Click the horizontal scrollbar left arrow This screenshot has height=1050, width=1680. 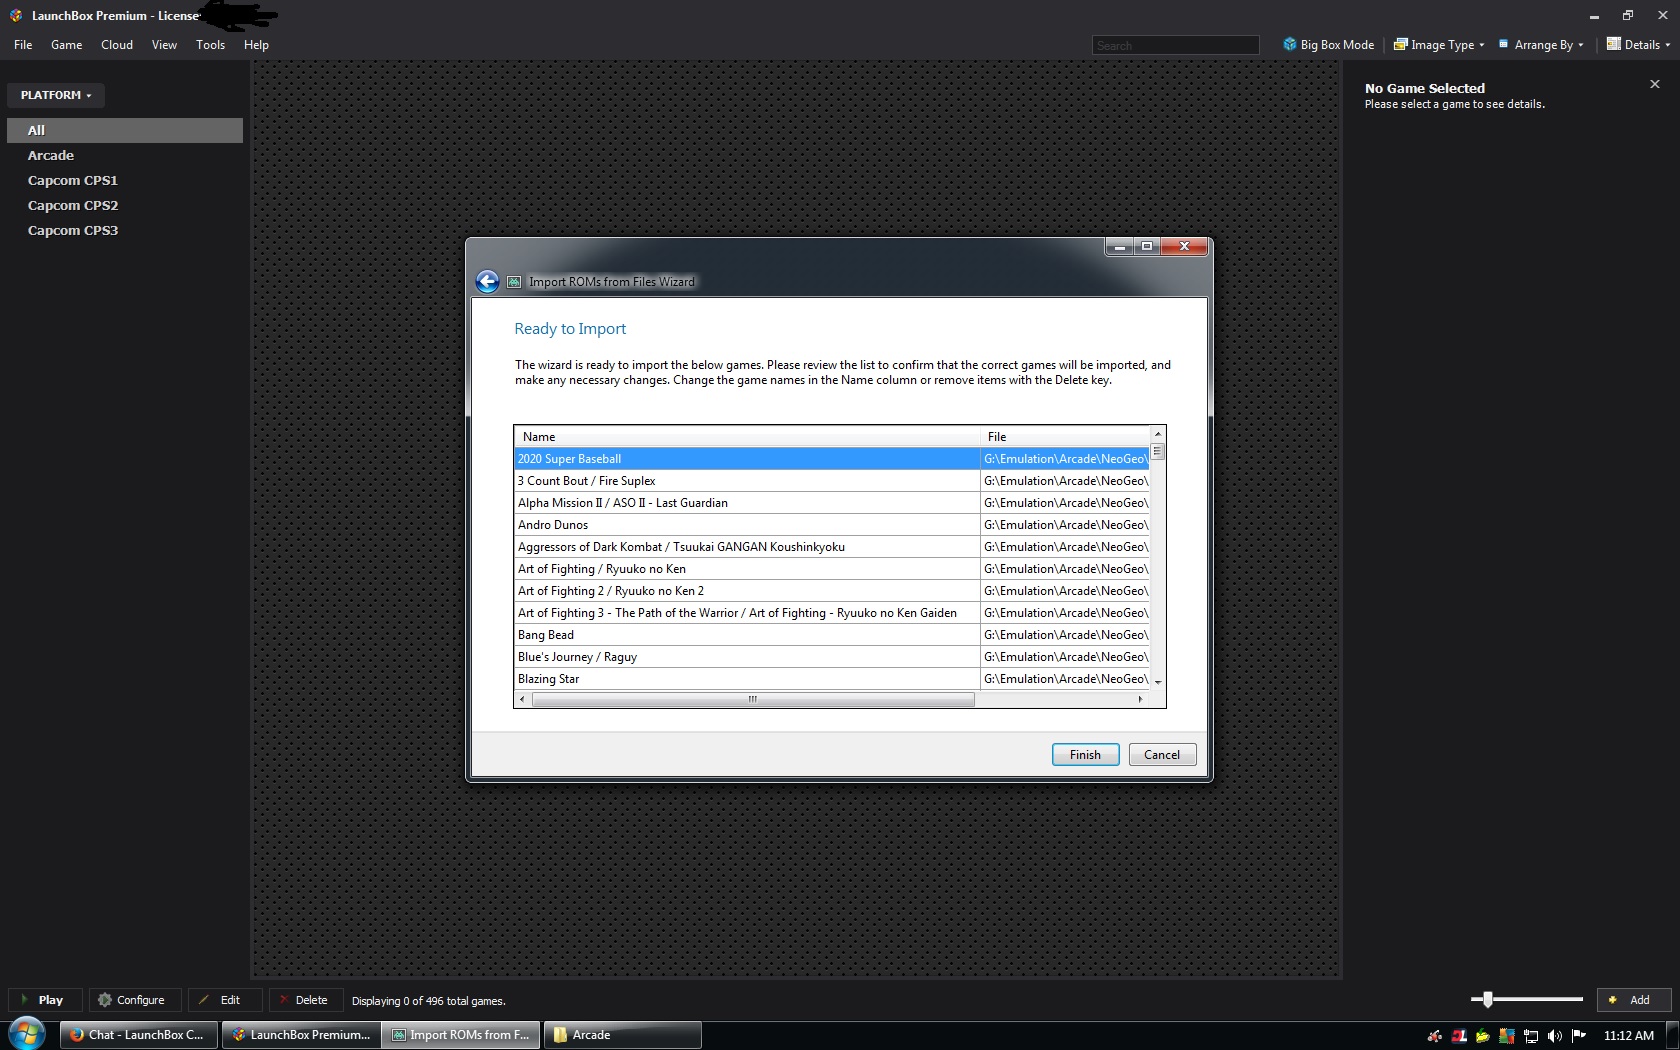pyautogui.click(x=522, y=700)
